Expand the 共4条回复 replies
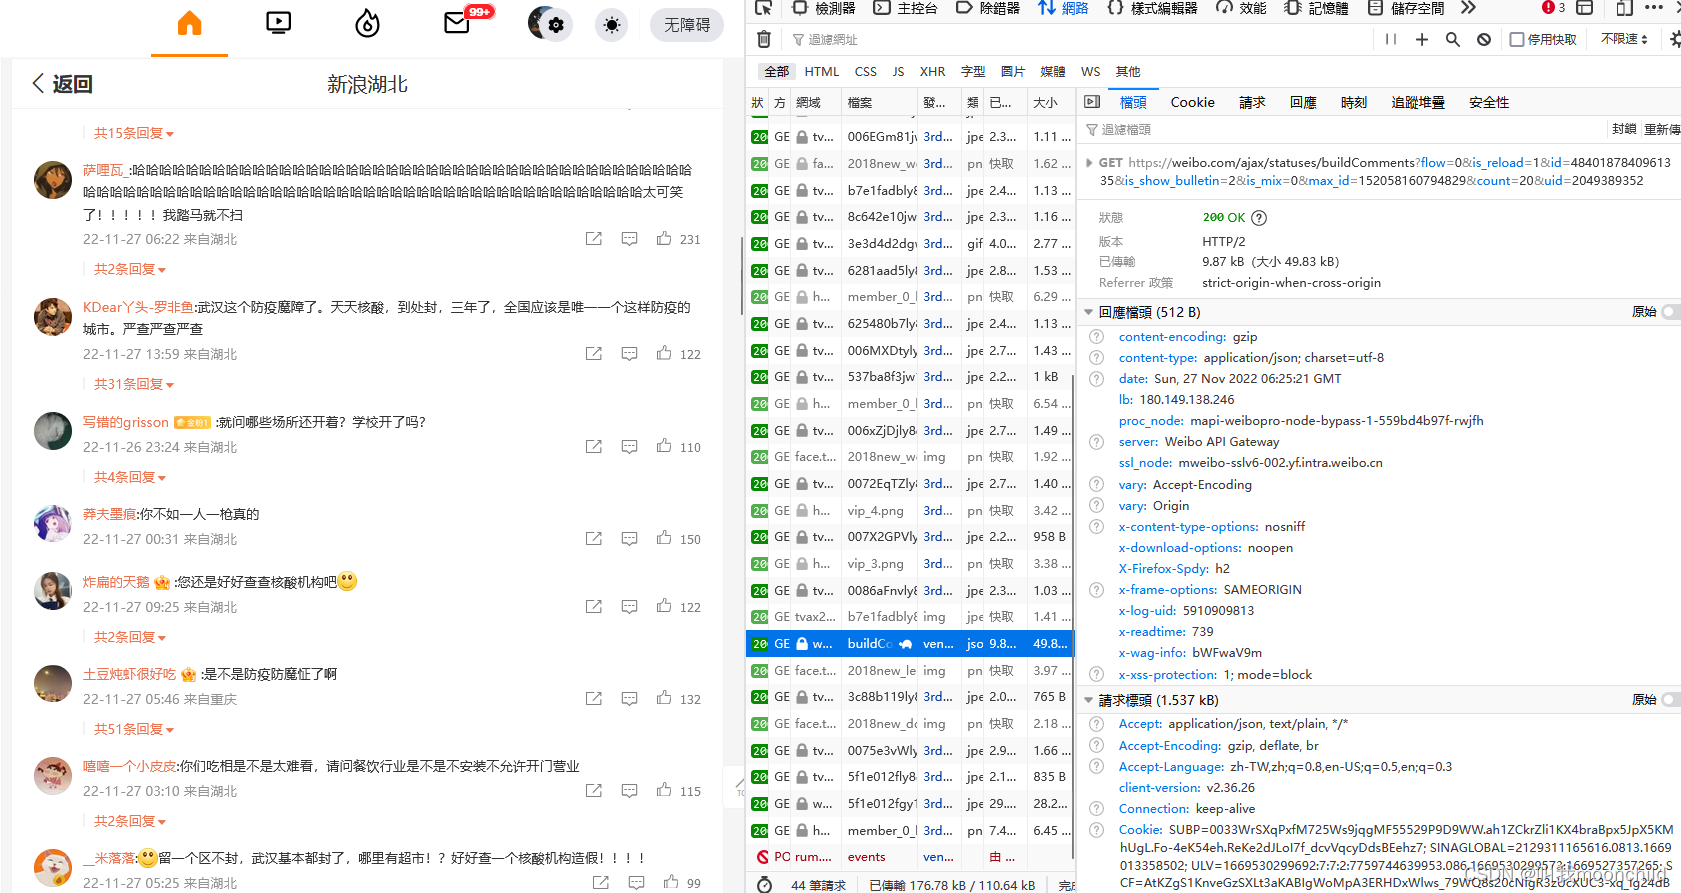The image size is (1681, 893). [x=130, y=477]
